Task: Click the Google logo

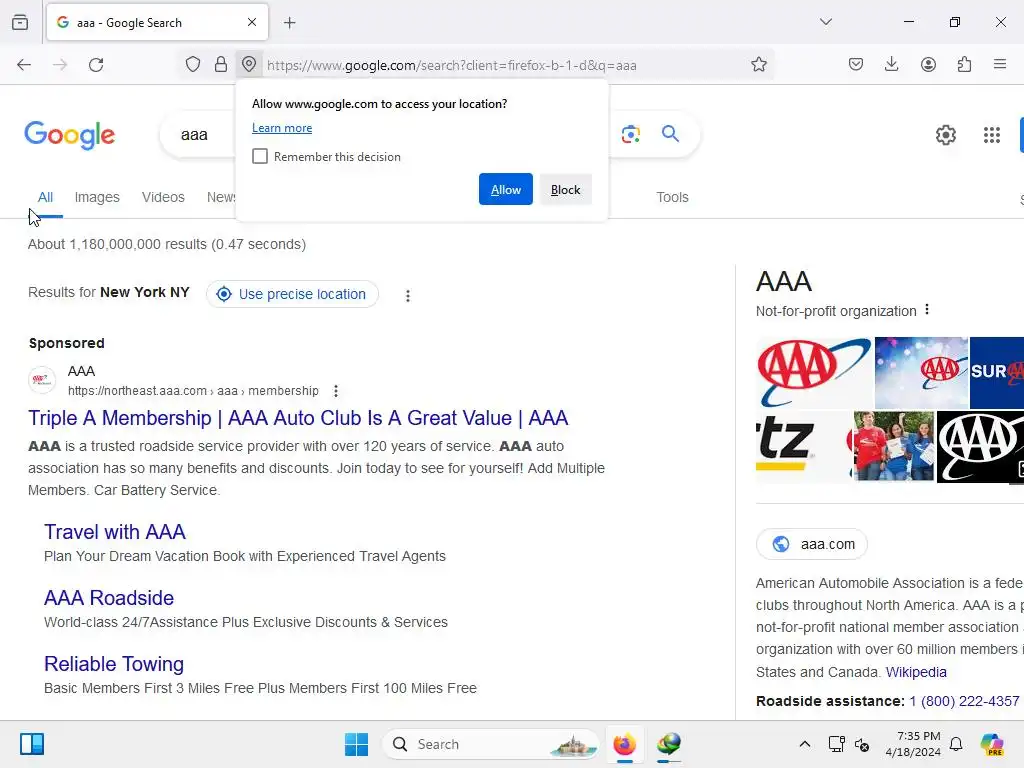Action: click(69, 135)
